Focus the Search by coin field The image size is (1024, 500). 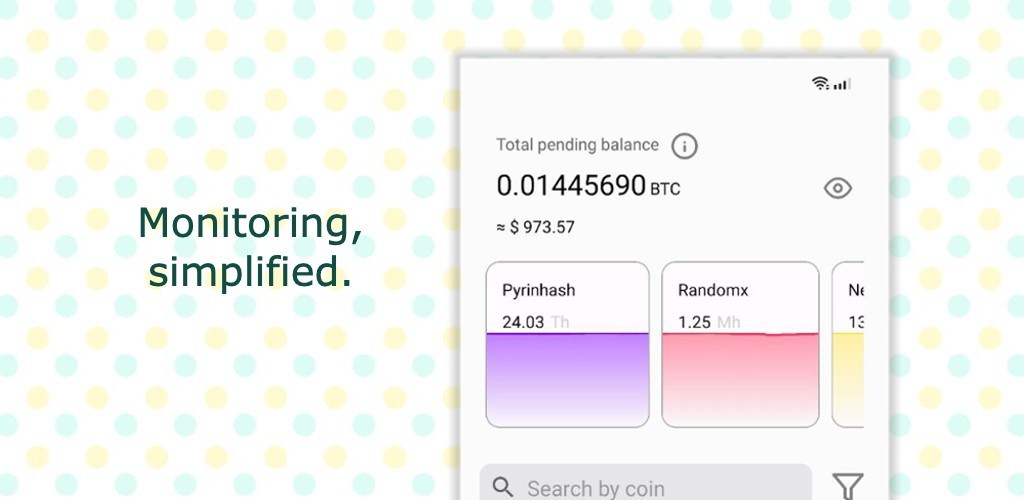[x=645, y=483]
